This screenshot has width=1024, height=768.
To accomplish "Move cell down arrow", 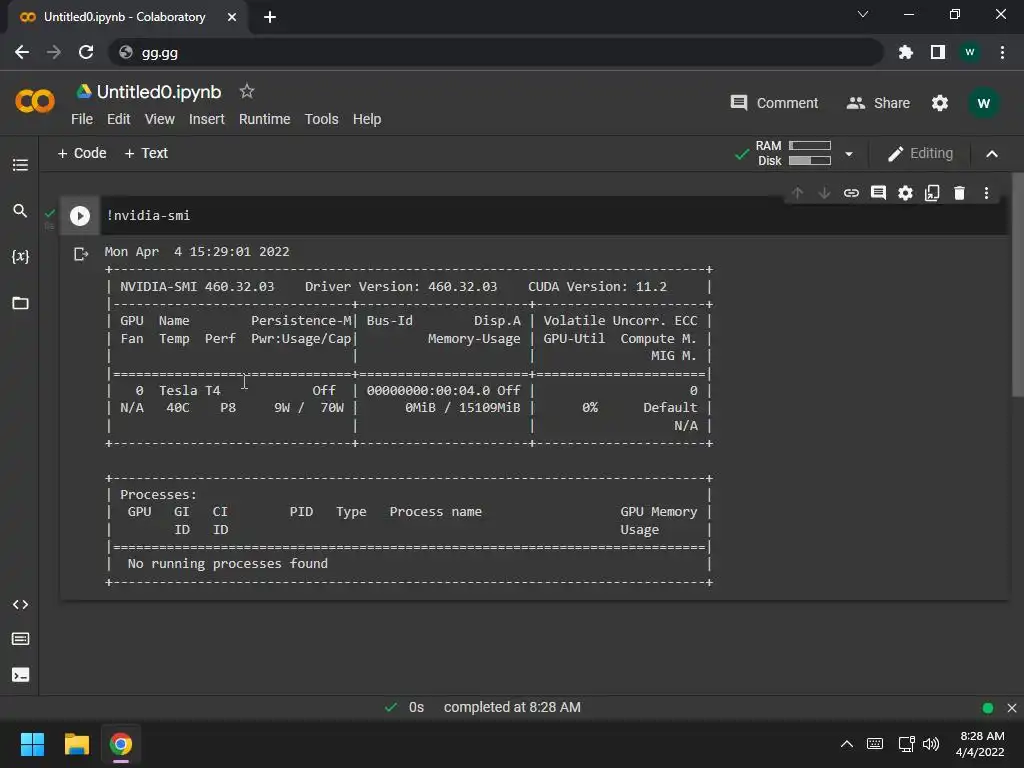I will 824,193.
